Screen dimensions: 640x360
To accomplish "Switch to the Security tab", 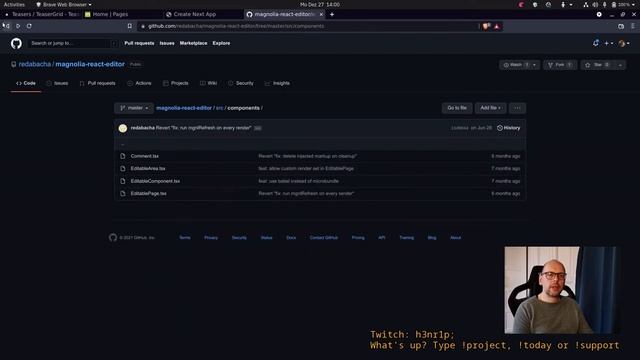I will pos(241,83).
